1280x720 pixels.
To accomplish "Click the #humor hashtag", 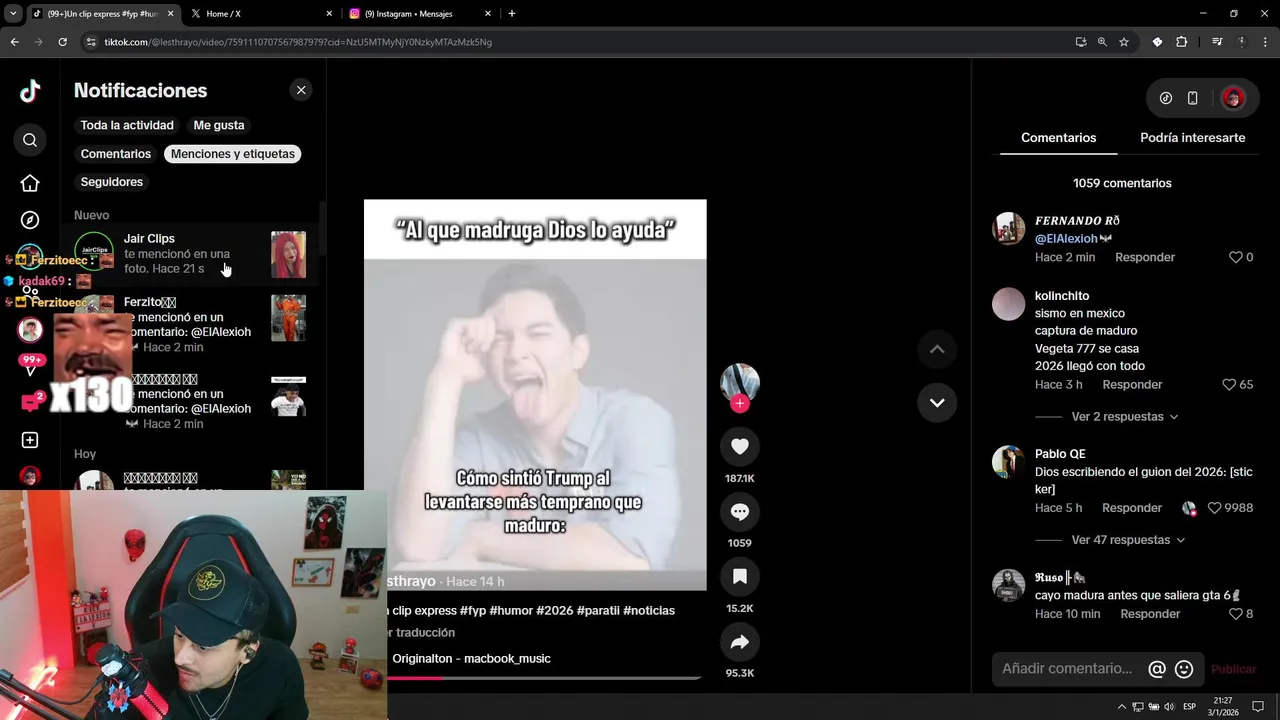I will pyautogui.click(x=511, y=610).
